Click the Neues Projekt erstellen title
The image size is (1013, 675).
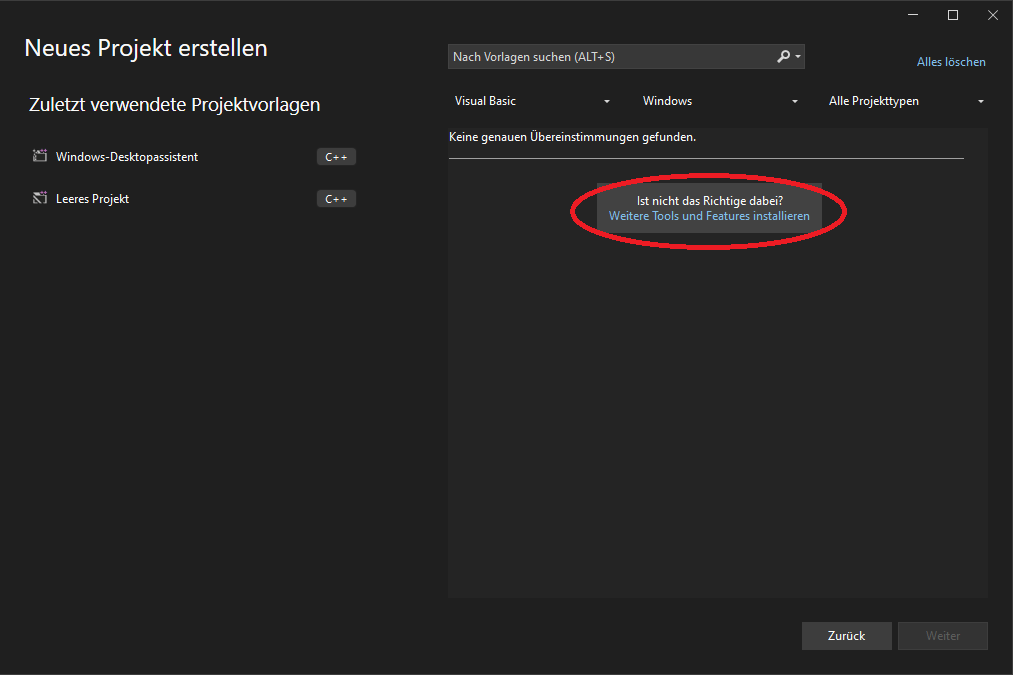point(146,48)
